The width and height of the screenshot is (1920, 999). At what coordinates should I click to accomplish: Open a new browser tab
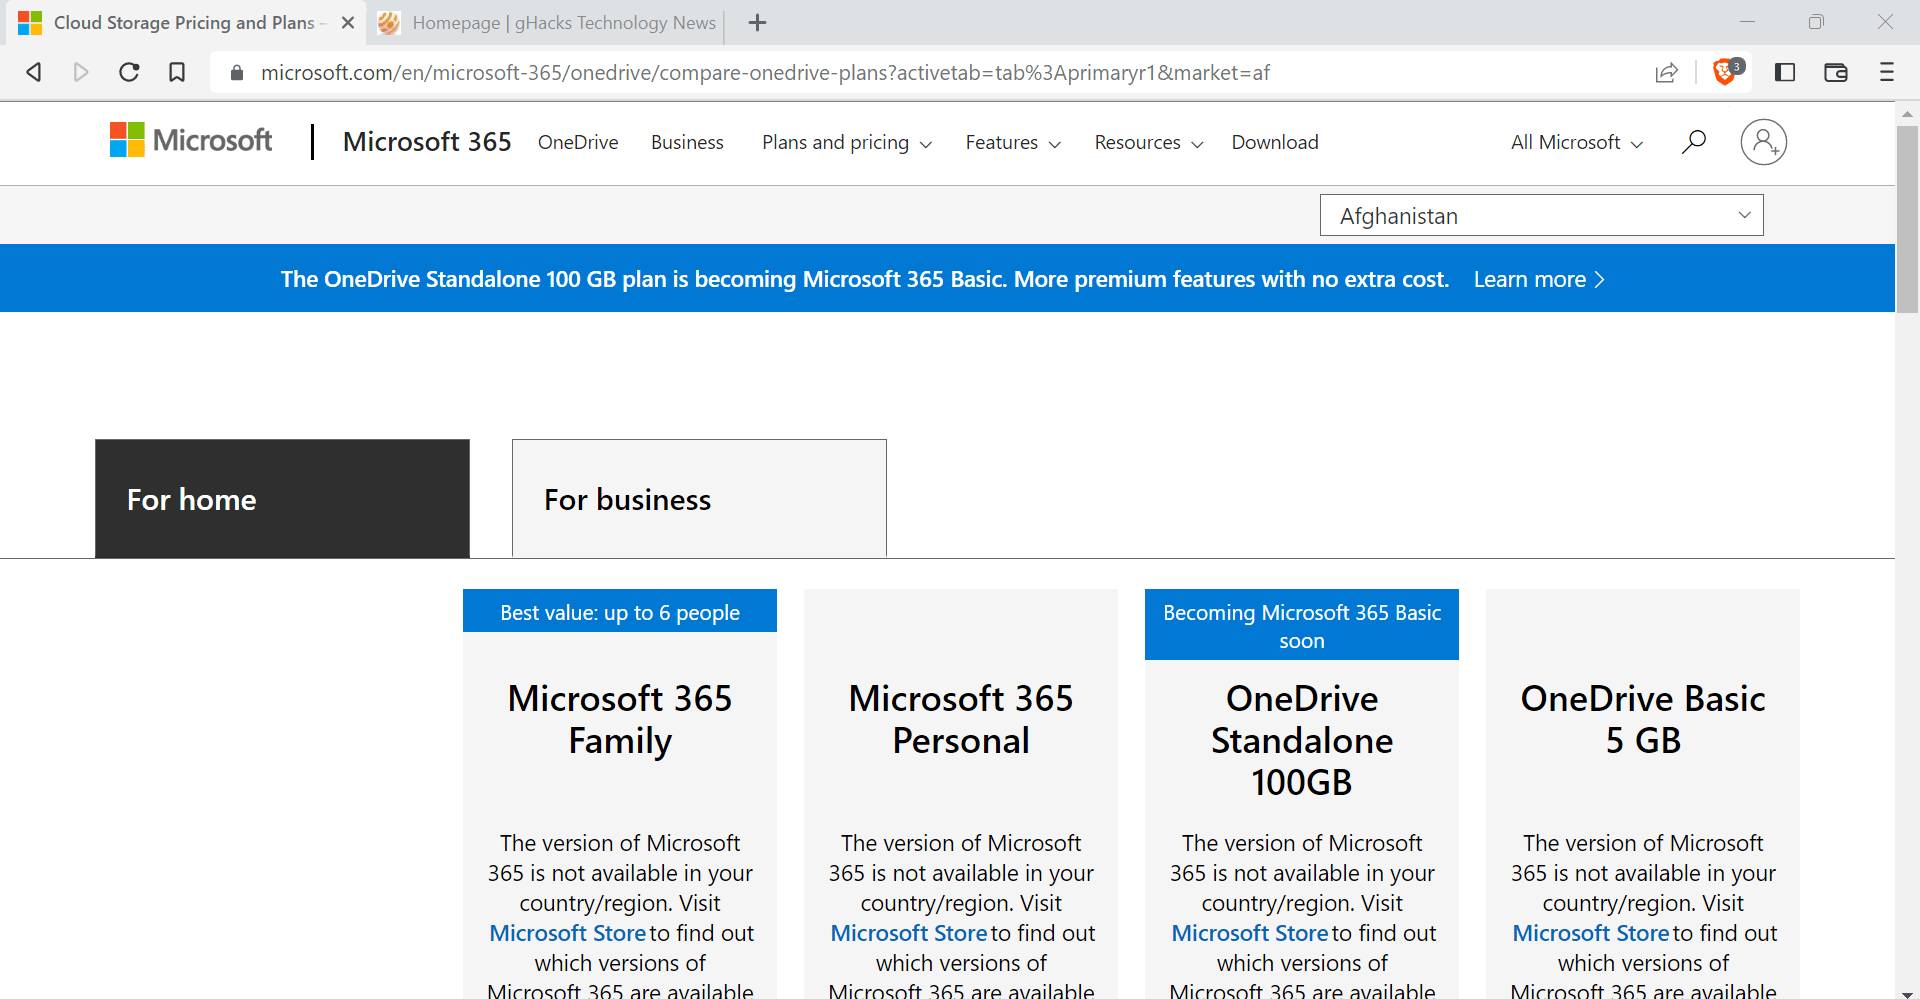tap(758, 22)
